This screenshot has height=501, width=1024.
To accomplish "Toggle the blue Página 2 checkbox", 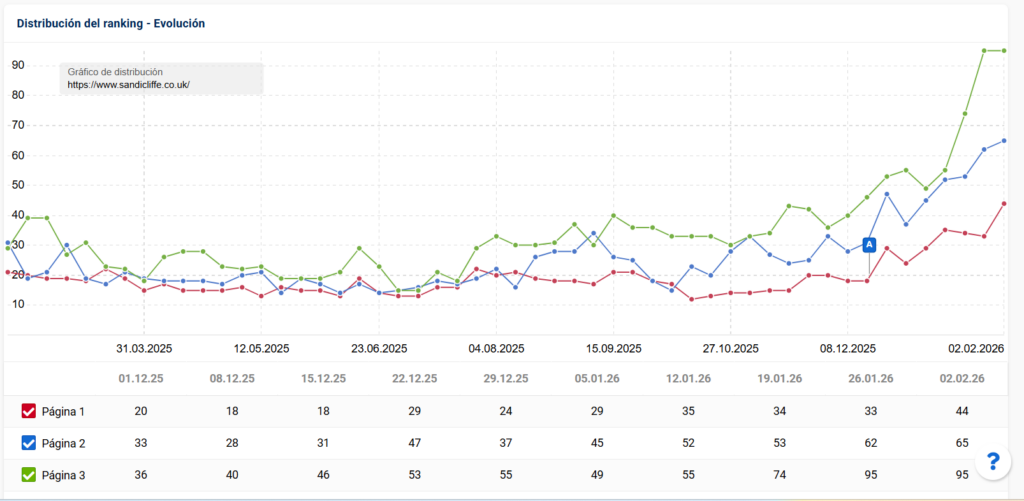I will point(29,443).
